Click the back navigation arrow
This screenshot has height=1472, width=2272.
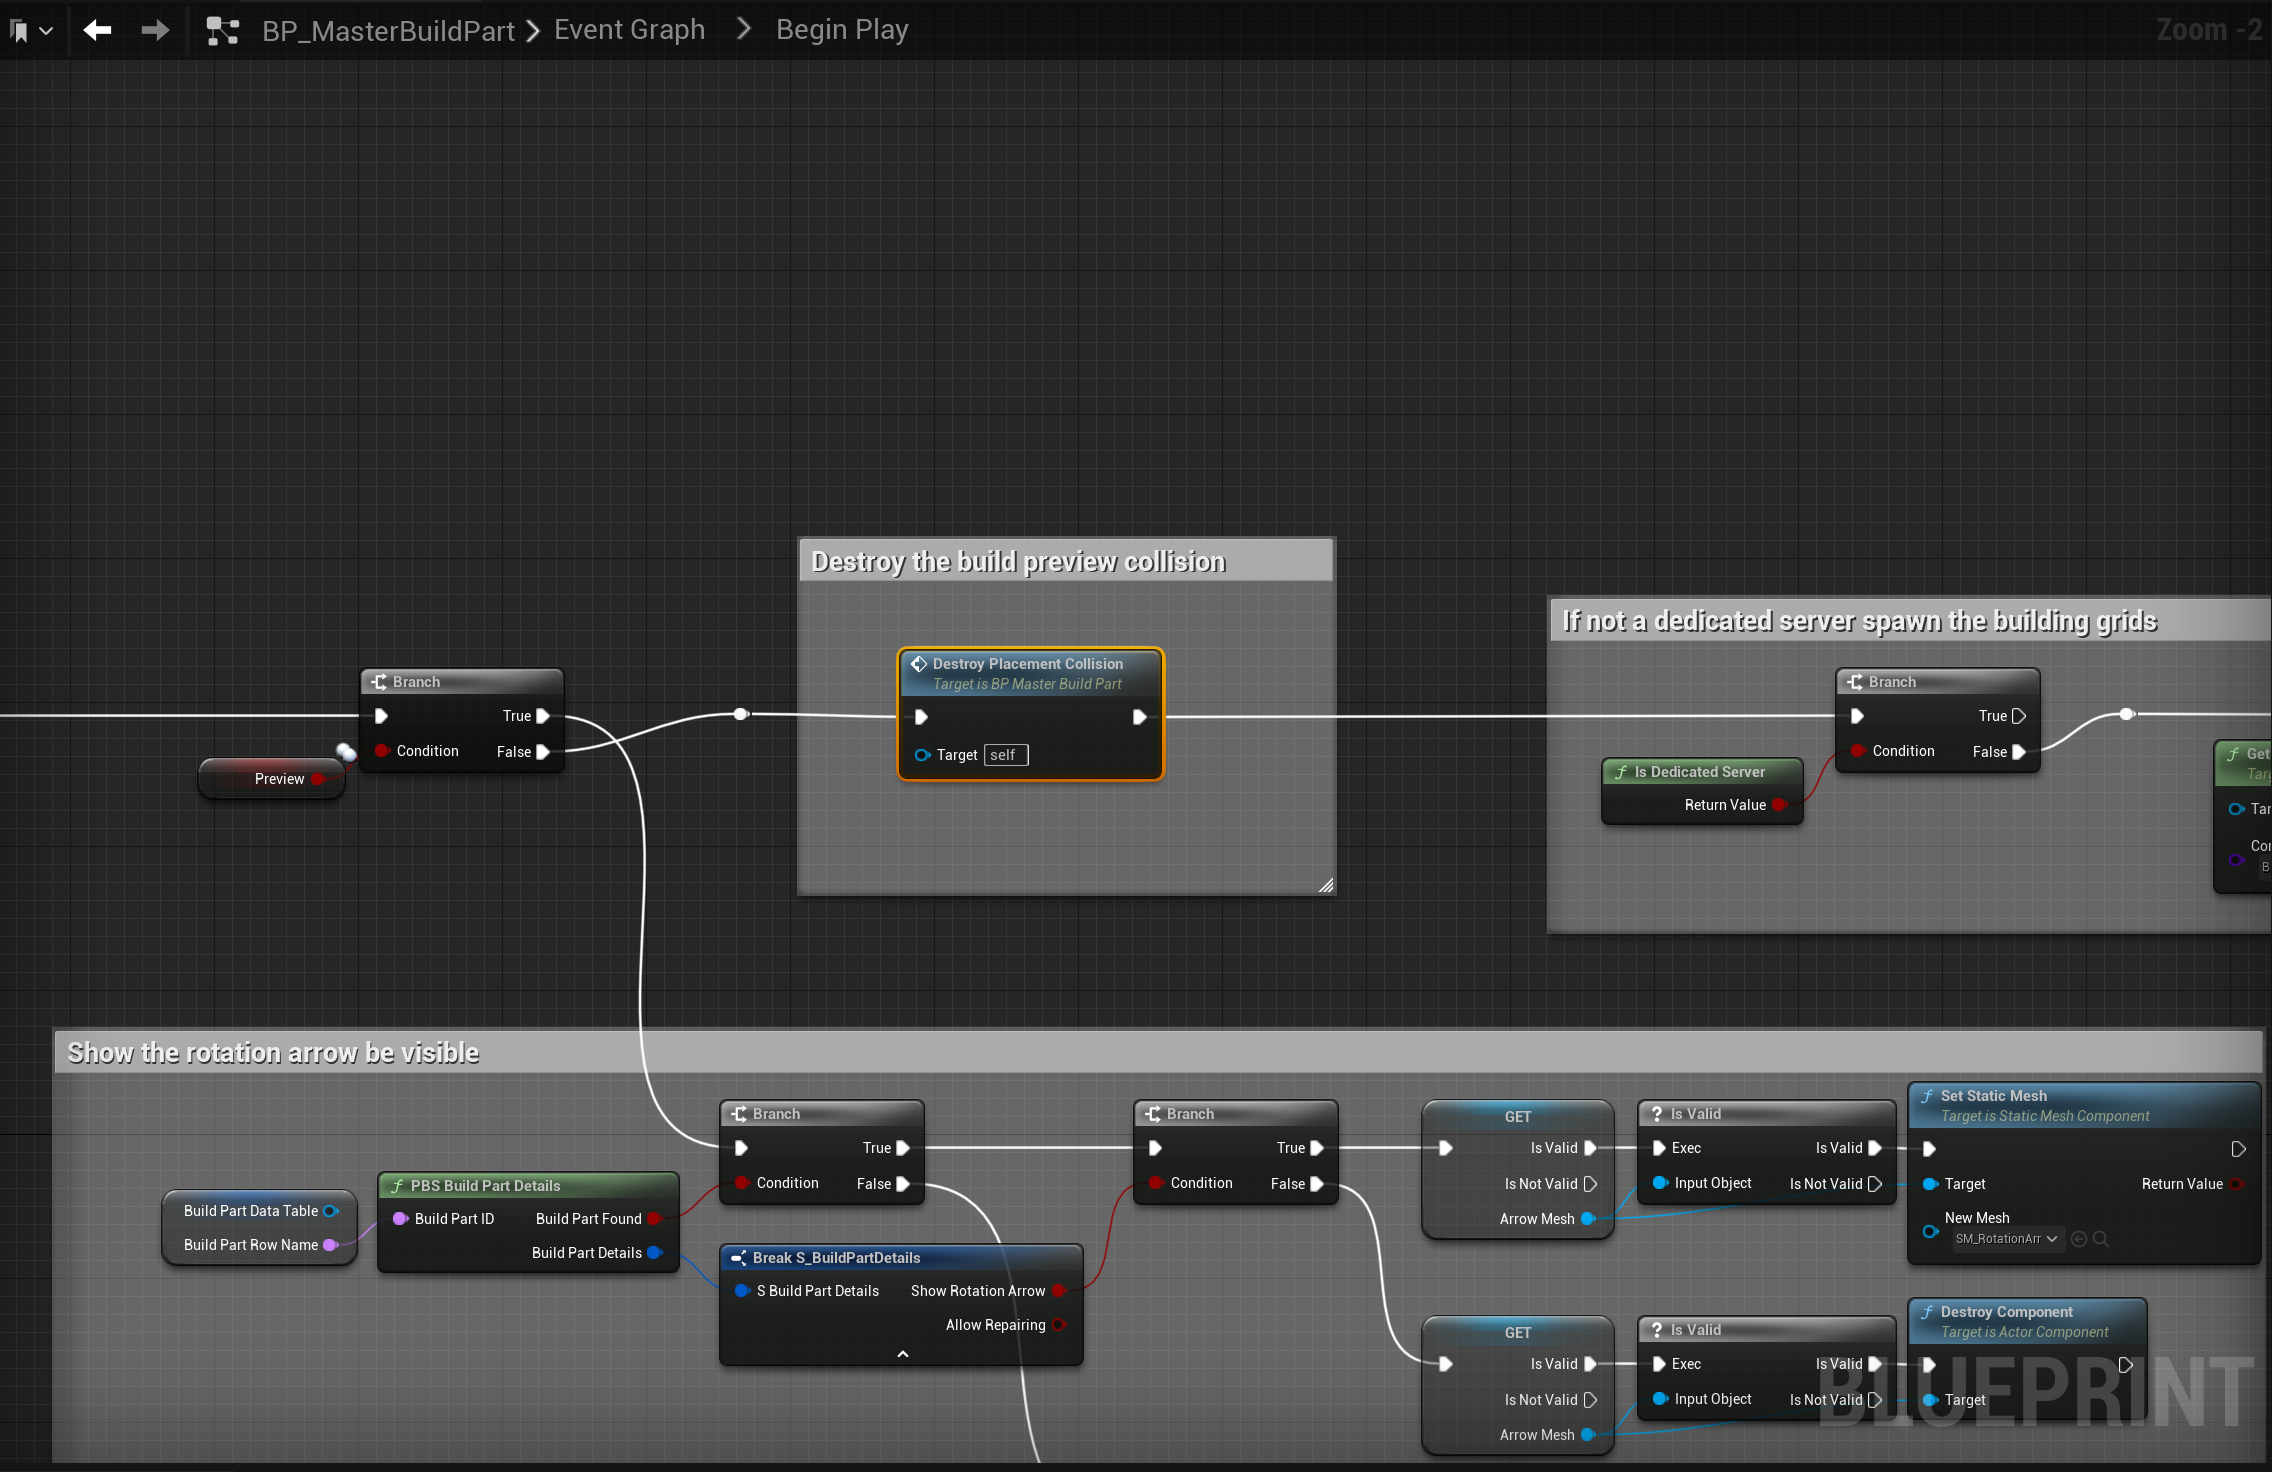(97, 30)
